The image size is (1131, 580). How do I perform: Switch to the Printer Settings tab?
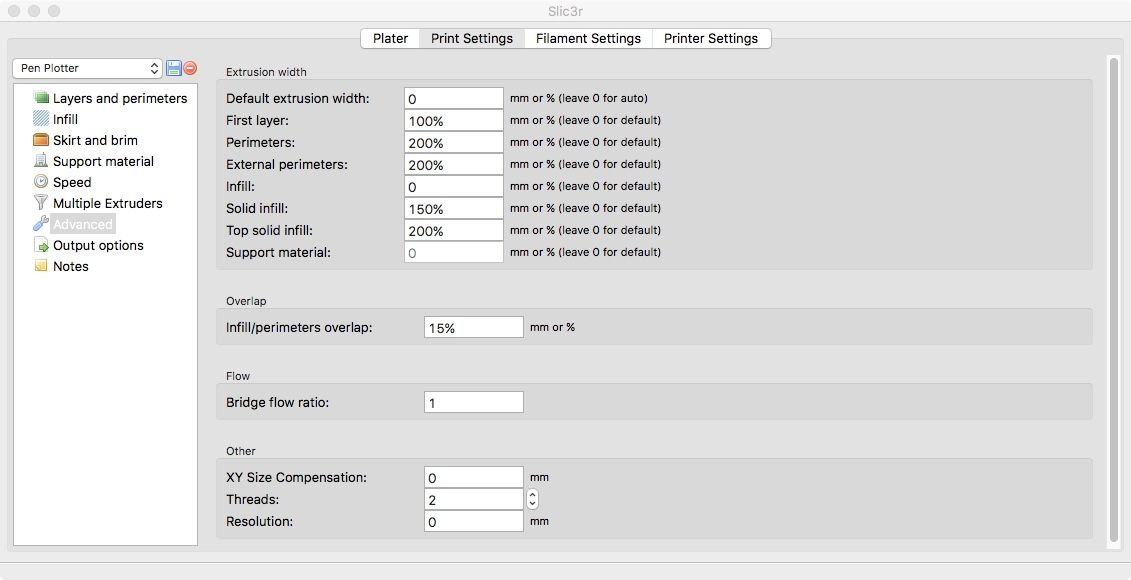[712, 38]
